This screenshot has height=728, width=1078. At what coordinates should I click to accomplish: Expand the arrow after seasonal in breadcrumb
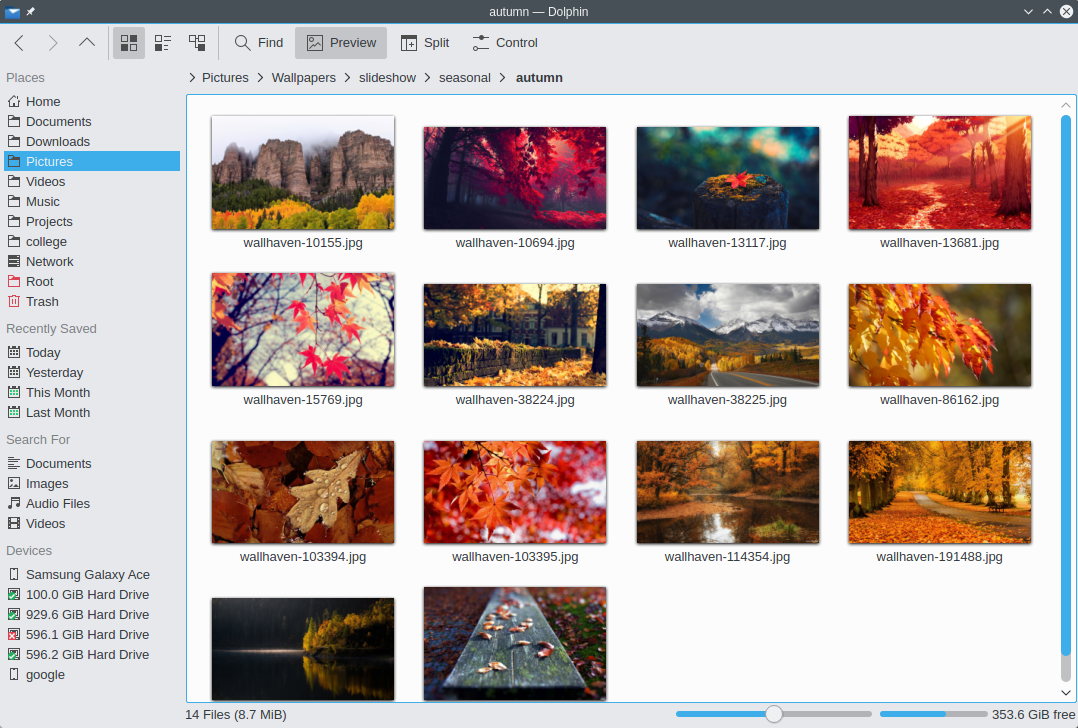click(503, 77)
